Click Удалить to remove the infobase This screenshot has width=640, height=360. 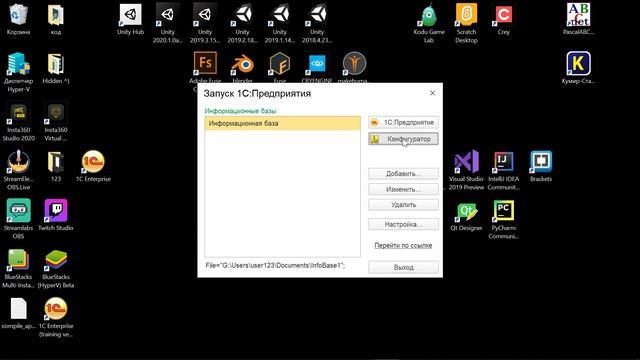tap(403, 205)
